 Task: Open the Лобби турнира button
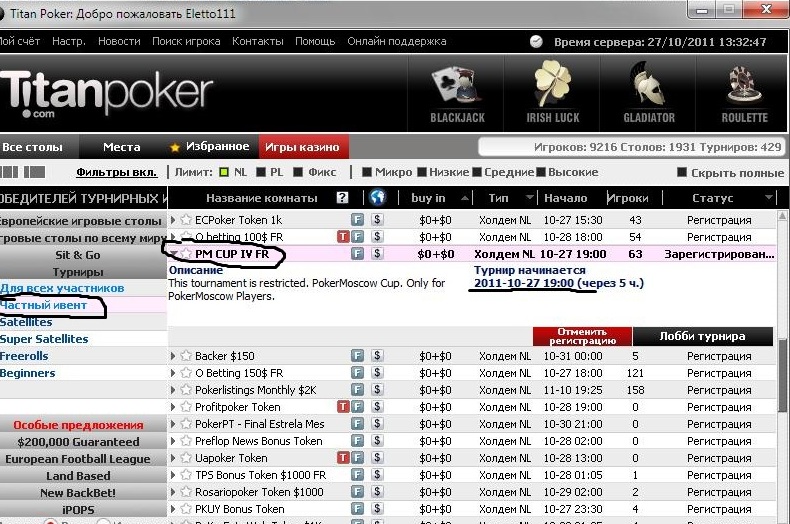point(702,336)
